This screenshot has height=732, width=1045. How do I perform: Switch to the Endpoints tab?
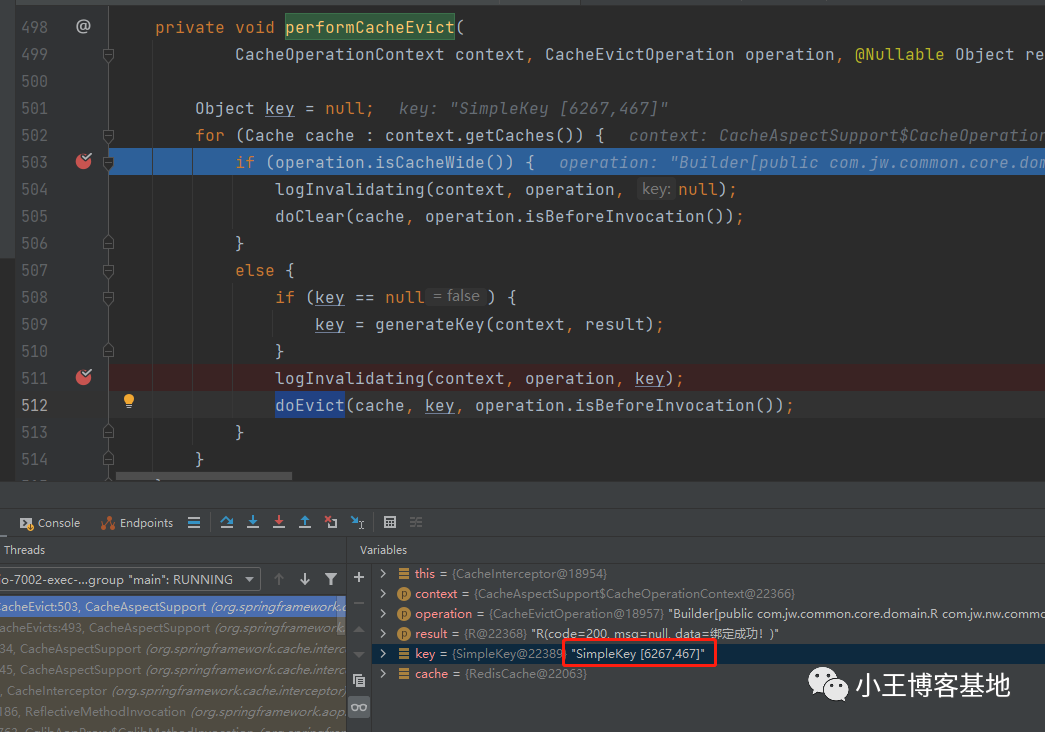[137, 523]
